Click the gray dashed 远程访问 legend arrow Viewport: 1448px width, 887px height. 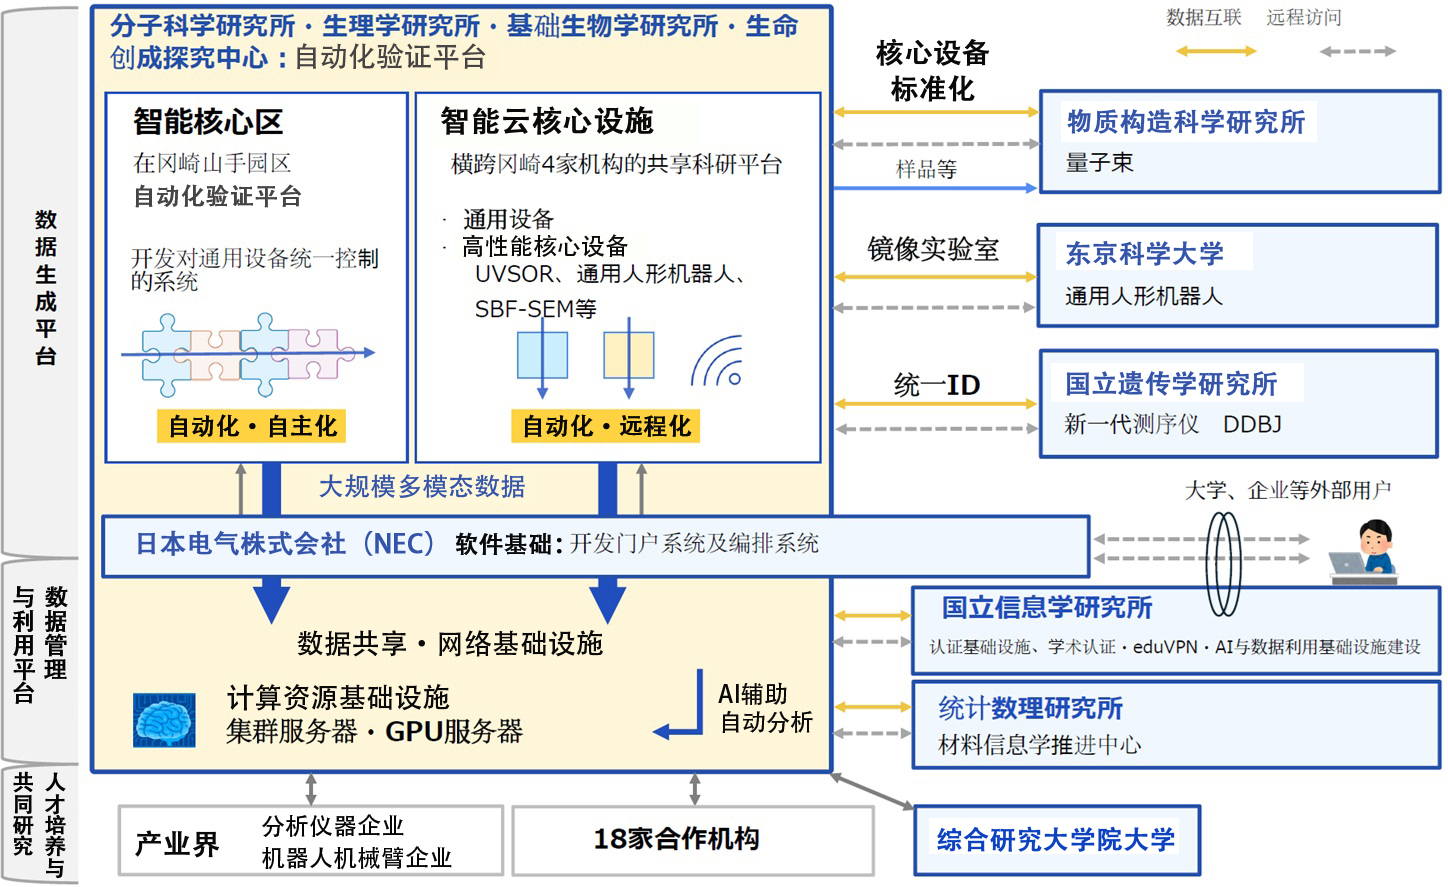[1357, 51]
